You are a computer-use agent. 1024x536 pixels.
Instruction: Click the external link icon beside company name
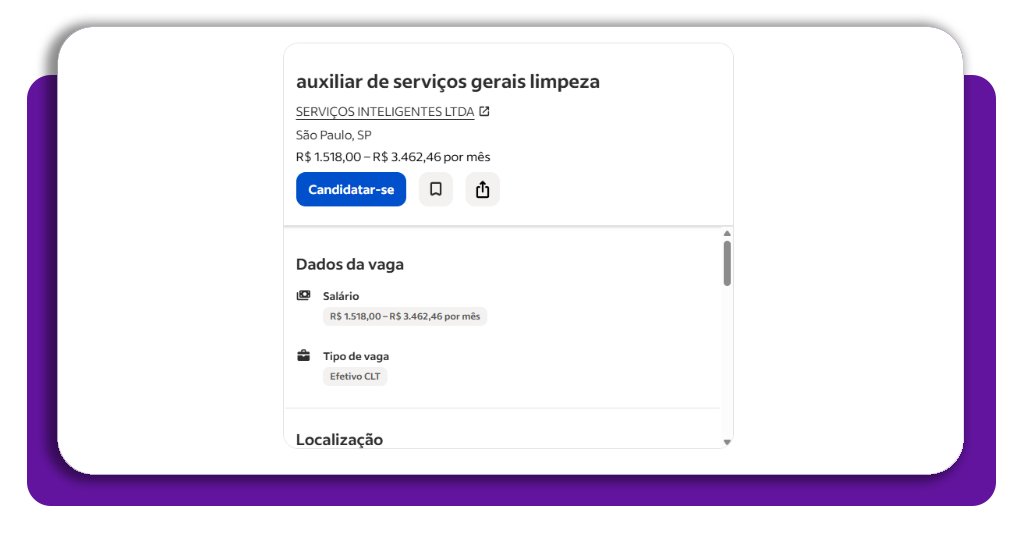[484, 112]
